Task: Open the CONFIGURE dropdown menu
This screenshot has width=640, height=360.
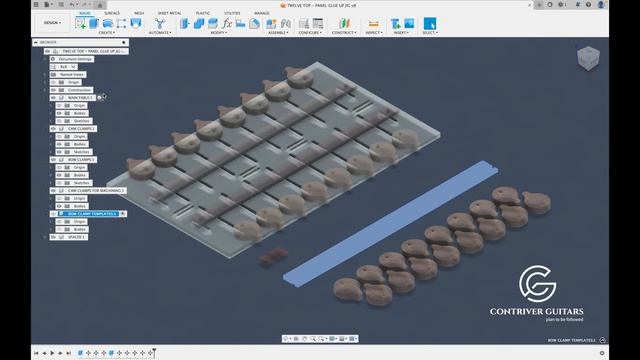Action: click(x=310, y=33)
